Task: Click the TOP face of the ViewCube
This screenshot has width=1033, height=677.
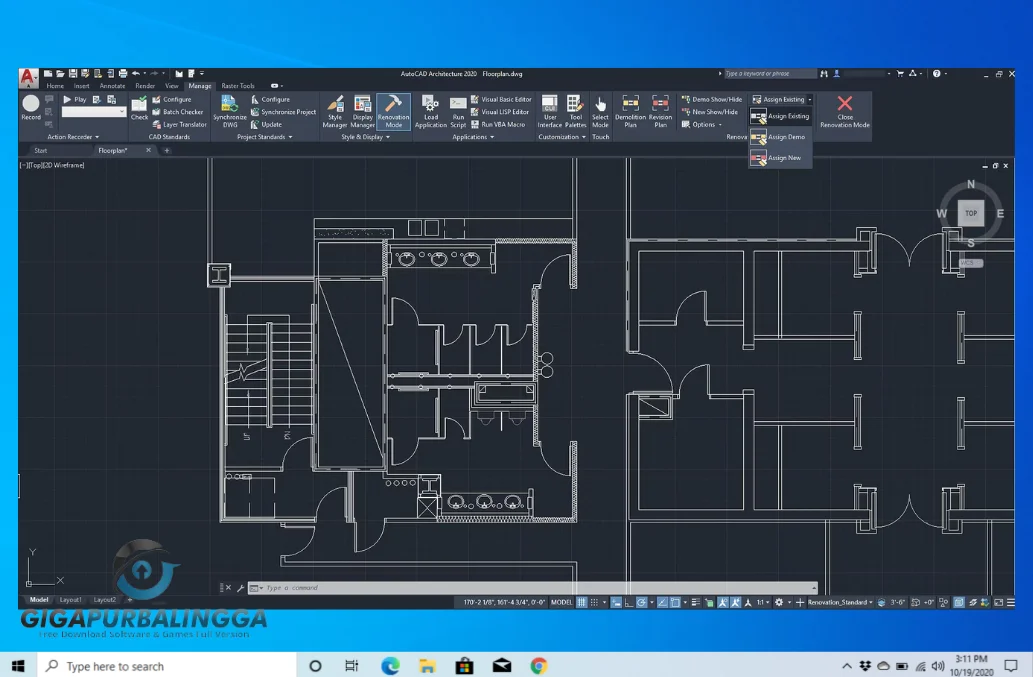Action: click(x=970, y=213)
